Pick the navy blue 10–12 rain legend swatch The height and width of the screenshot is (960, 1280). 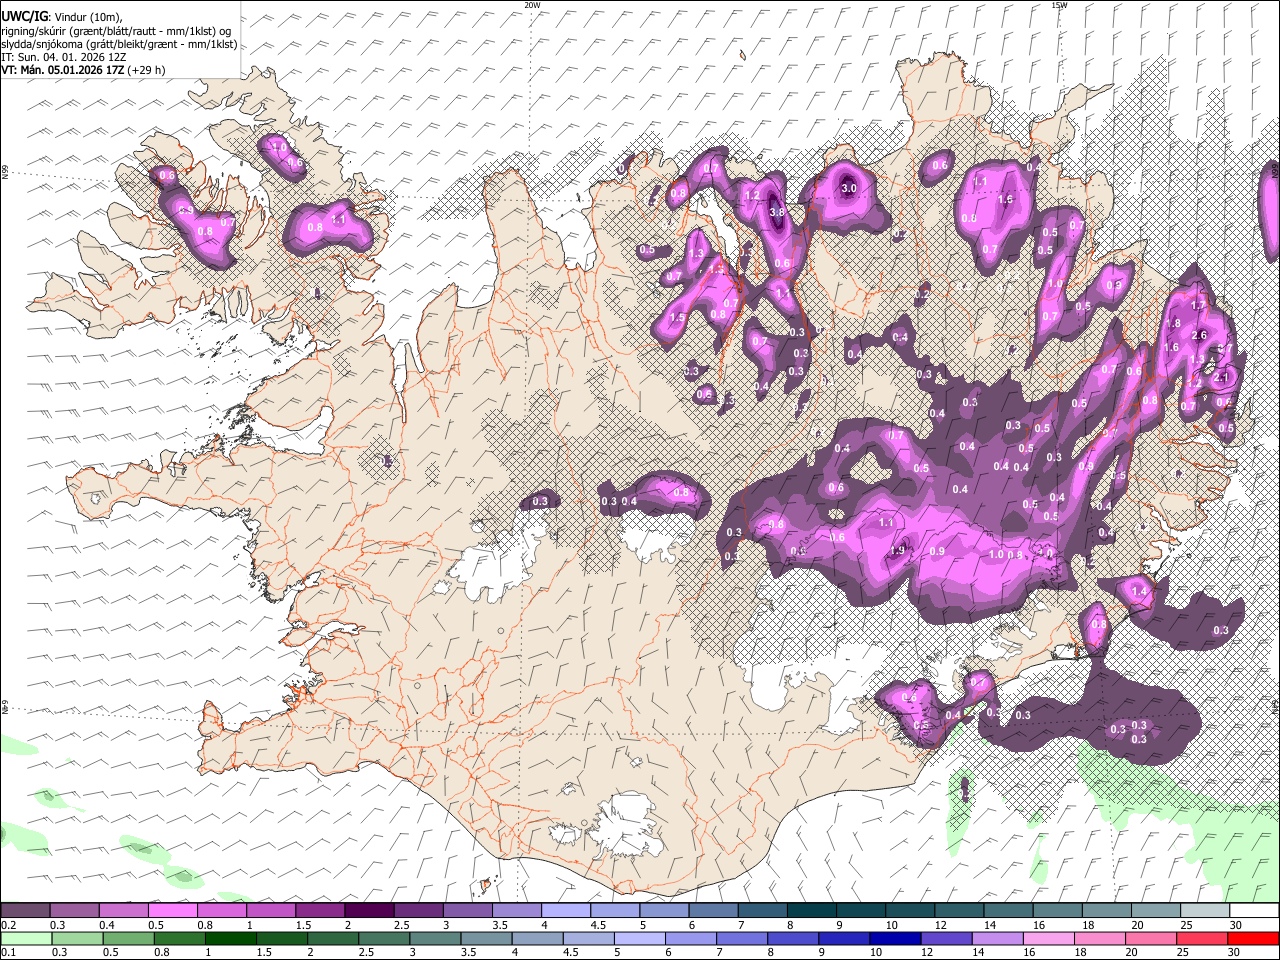[x=895, y=939]
